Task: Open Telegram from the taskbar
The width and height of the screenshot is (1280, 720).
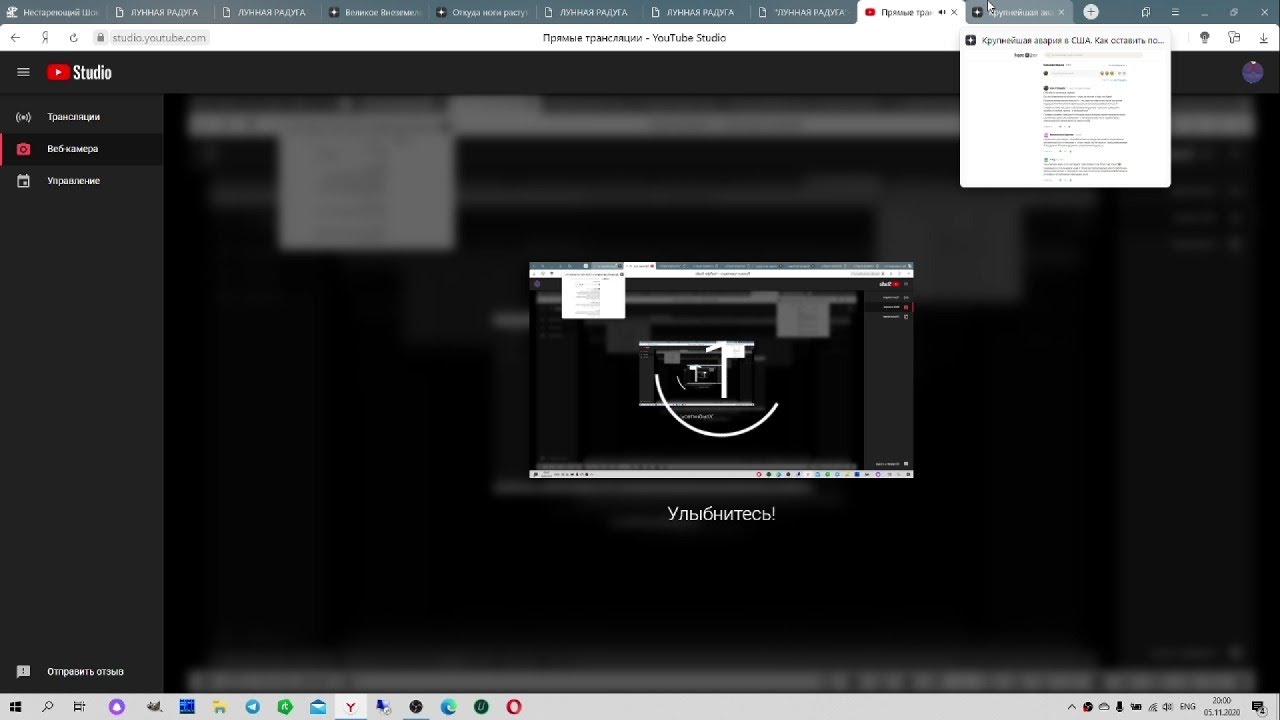Action: [252, 707]
